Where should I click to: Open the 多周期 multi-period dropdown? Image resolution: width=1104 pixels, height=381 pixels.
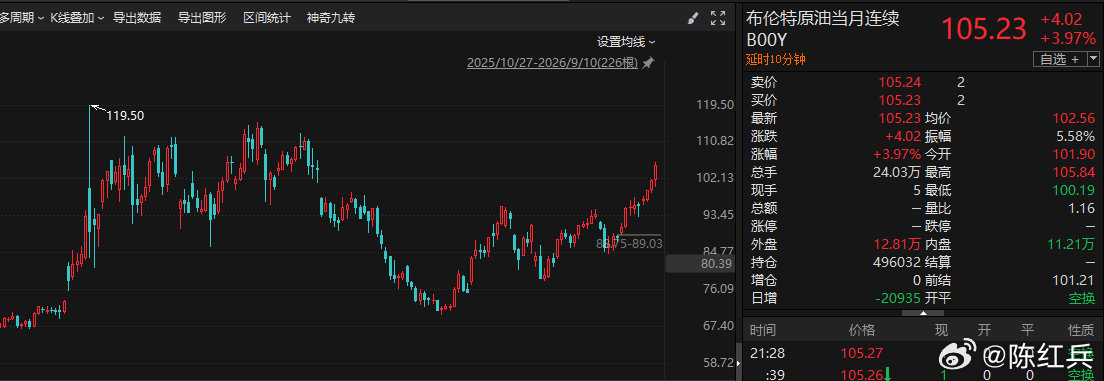click(x=21, y=18)
